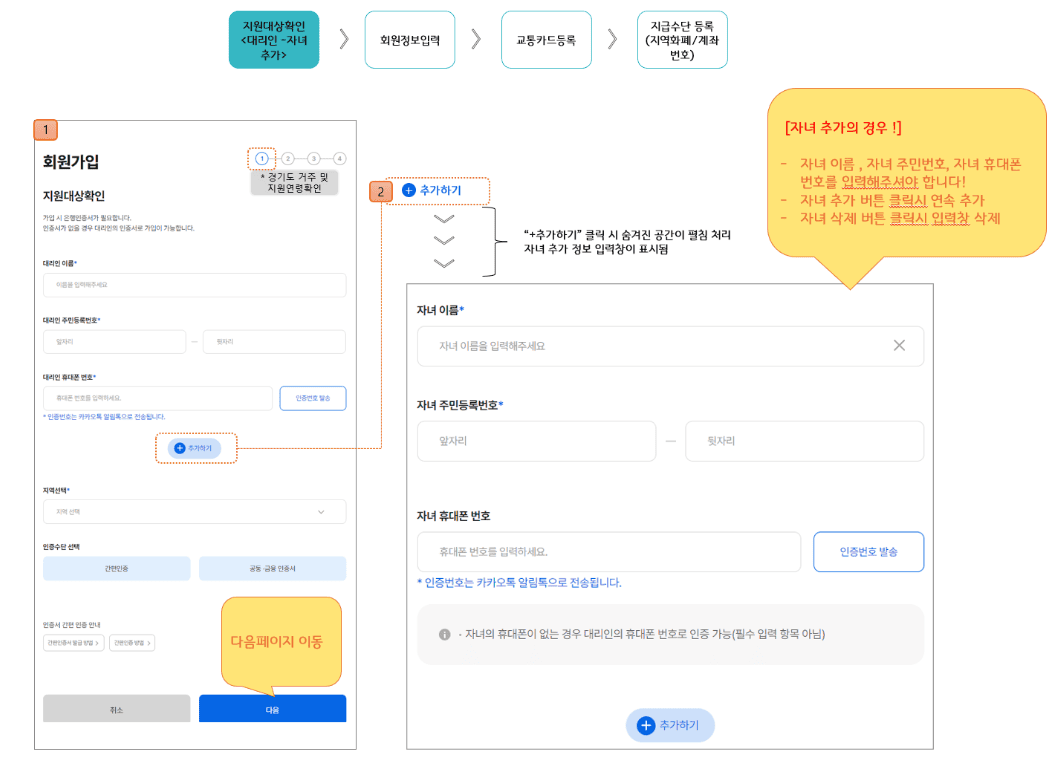Select the 교통카드등록 step in the flow
Image resolution: width=1061 pixels, height=762 pixels.
(546, 39)
